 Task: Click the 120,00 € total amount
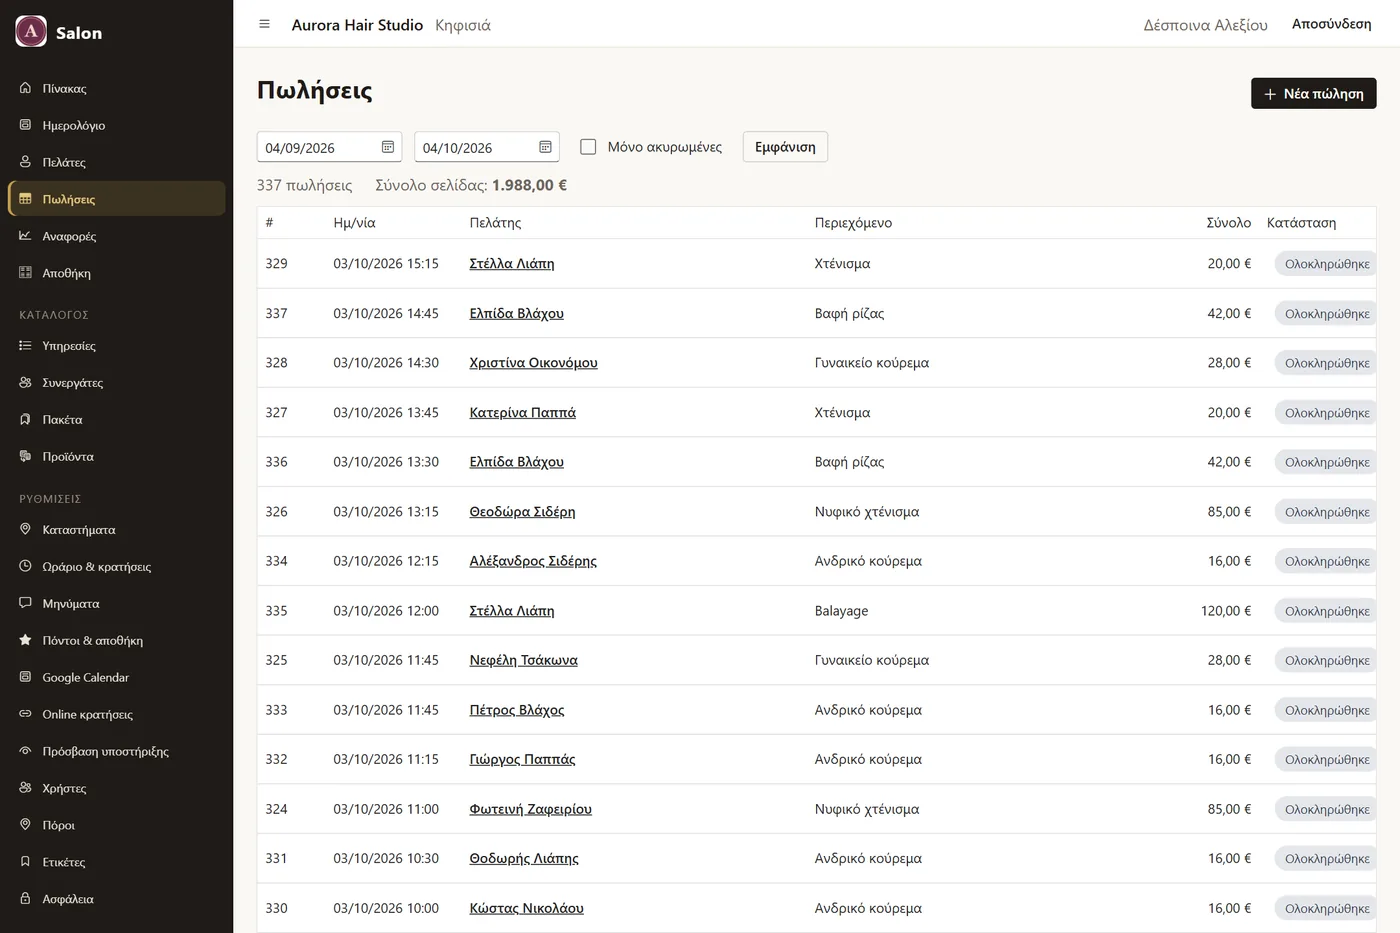1226,611
